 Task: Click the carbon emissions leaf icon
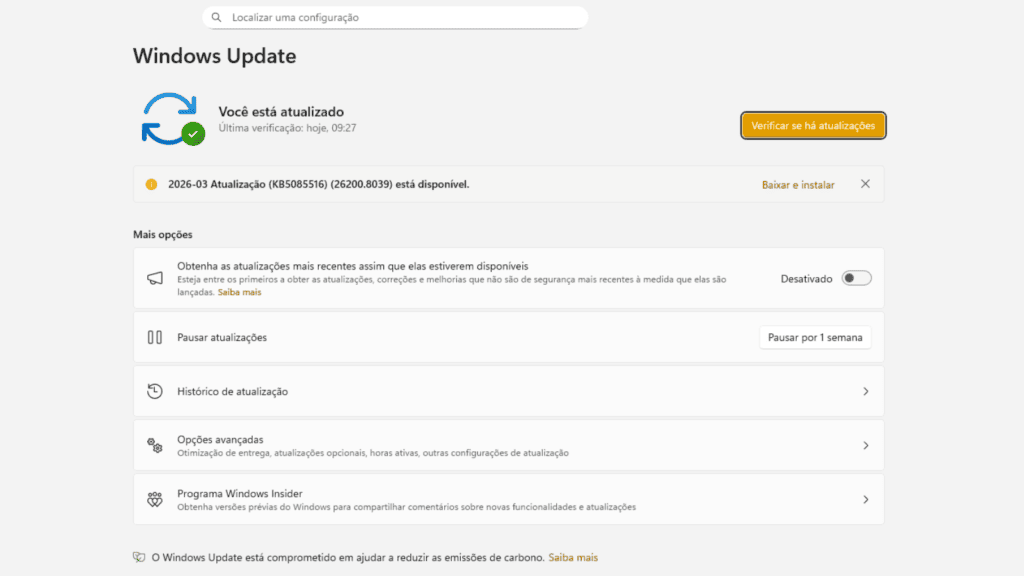pyautogui.click(x=139, y=557)
